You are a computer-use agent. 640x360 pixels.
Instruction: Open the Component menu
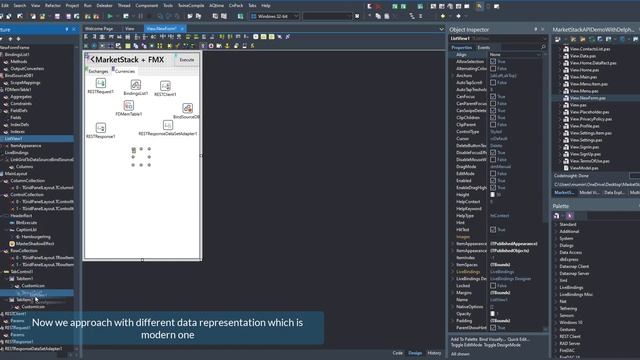coord(147,6)
